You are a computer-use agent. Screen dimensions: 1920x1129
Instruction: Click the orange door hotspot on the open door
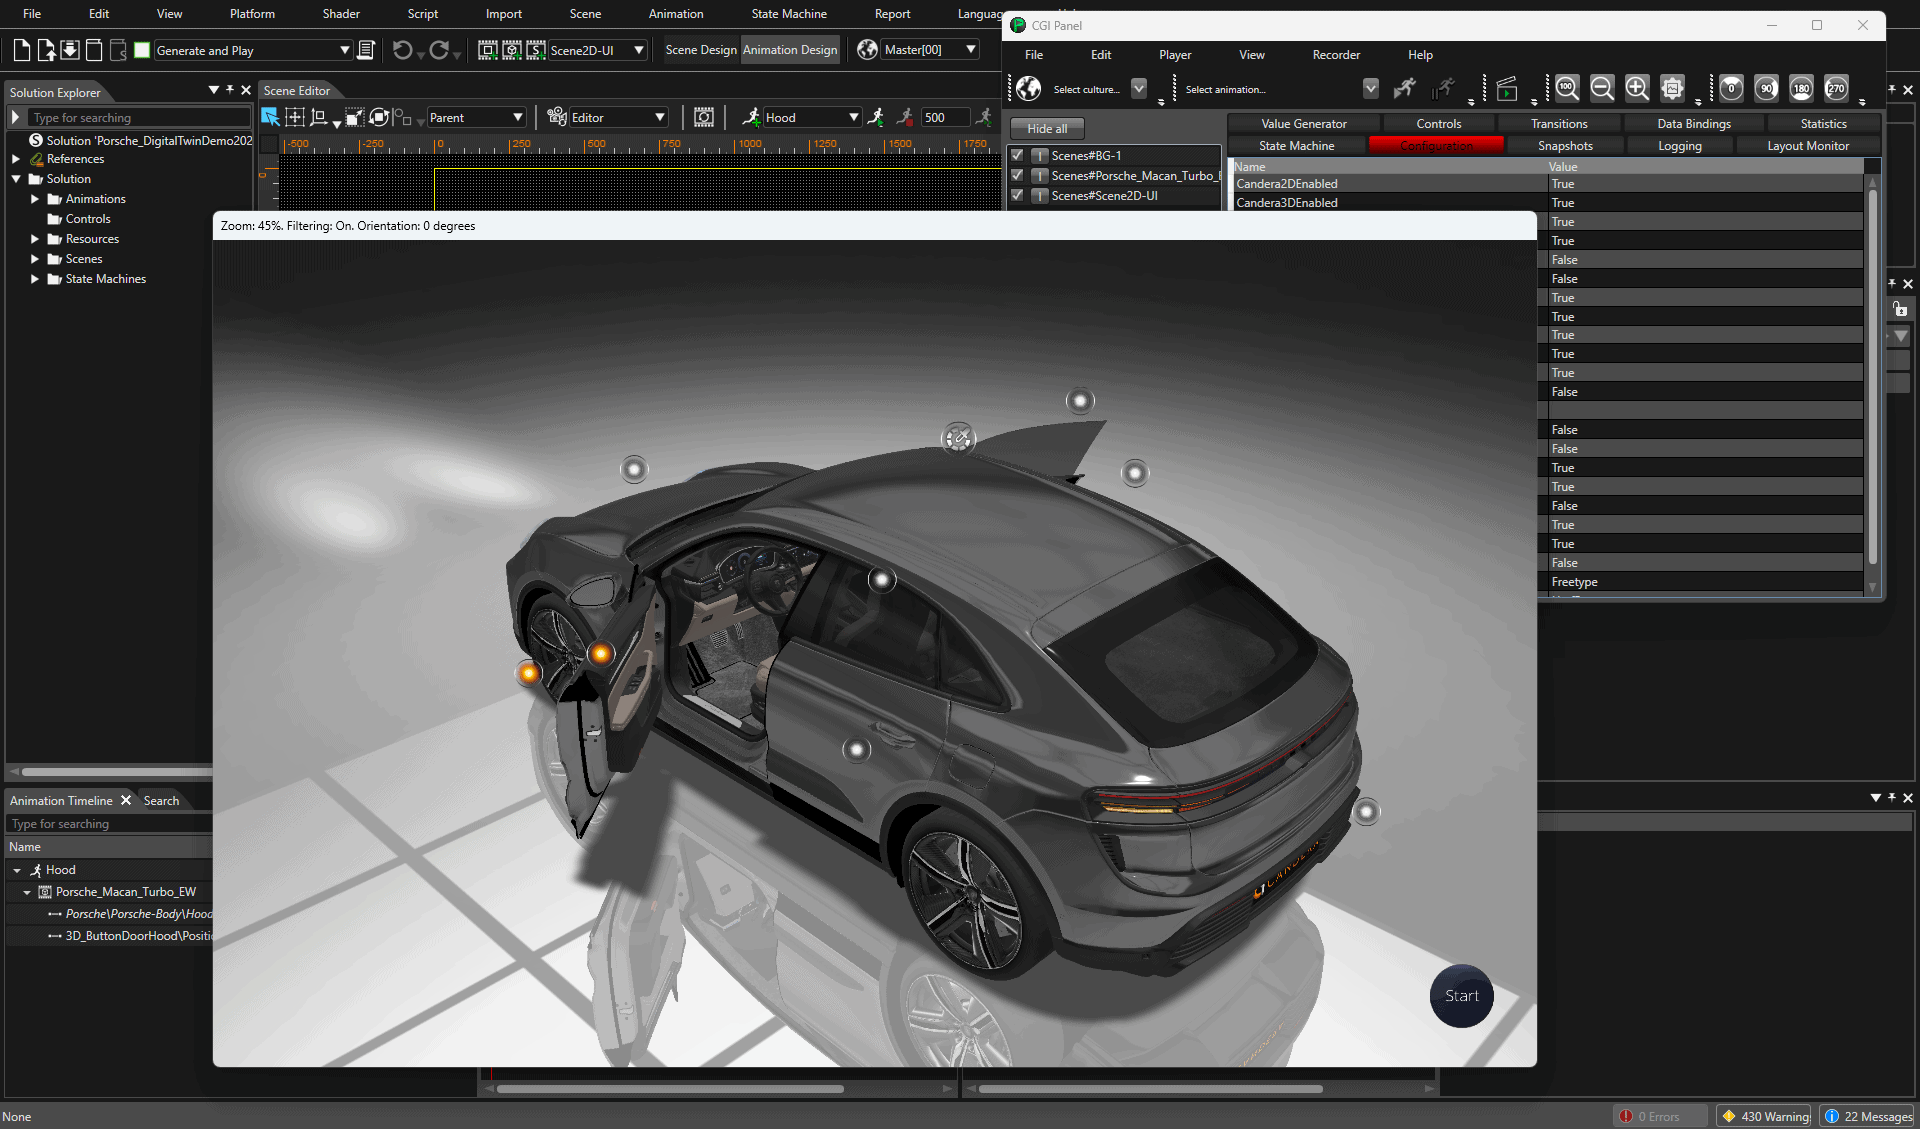601,654
